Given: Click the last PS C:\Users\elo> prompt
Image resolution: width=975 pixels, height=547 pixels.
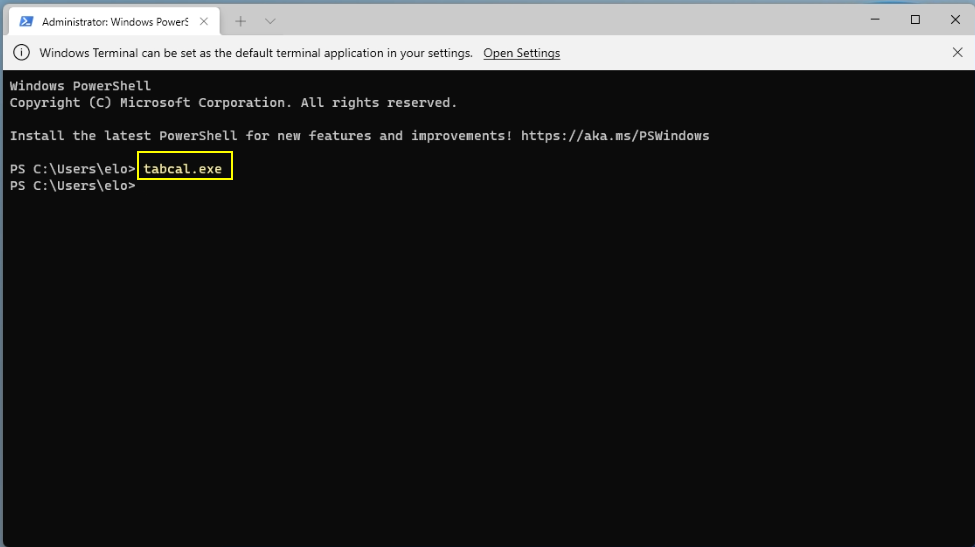Looking at the screenshot, I should tap(72, 186).
